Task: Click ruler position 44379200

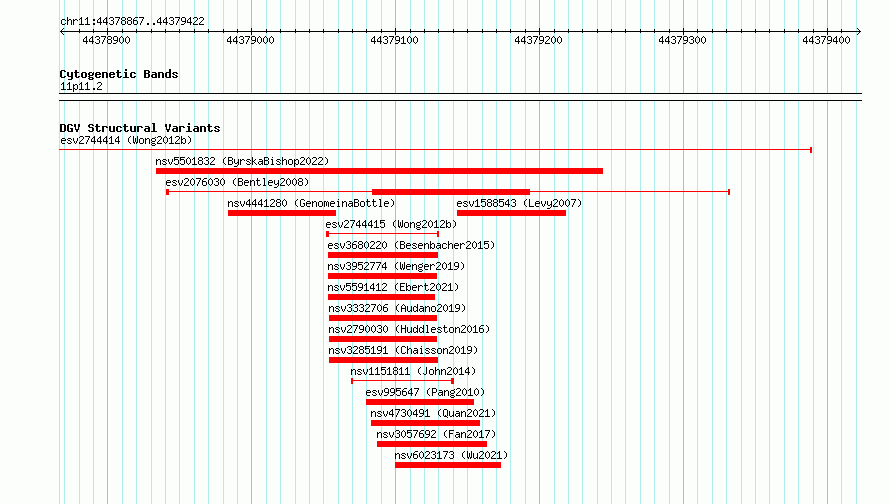Action: click(x=538, y=40)
